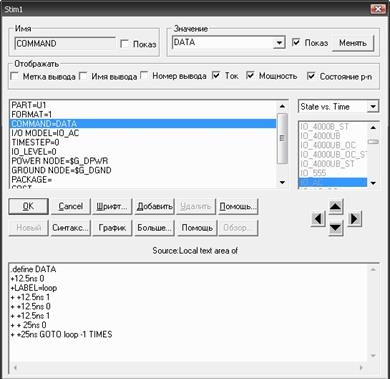Click the left arrow navigation button
390x379 pixels.
318,219
